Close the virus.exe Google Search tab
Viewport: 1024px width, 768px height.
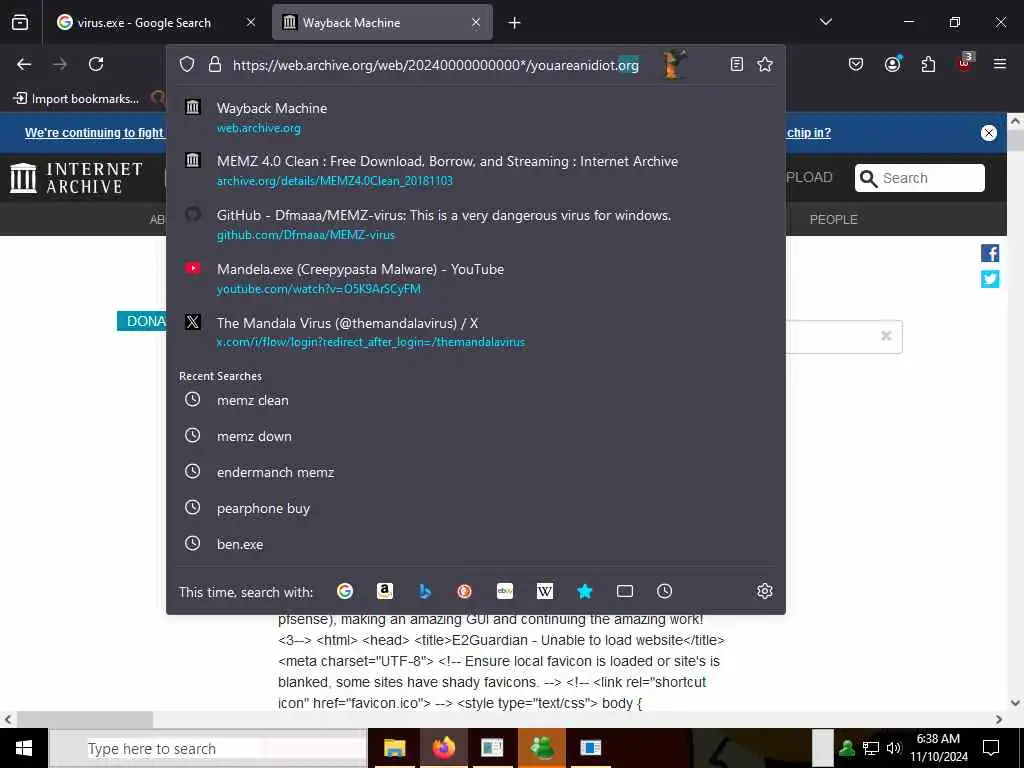click(251, 22)
